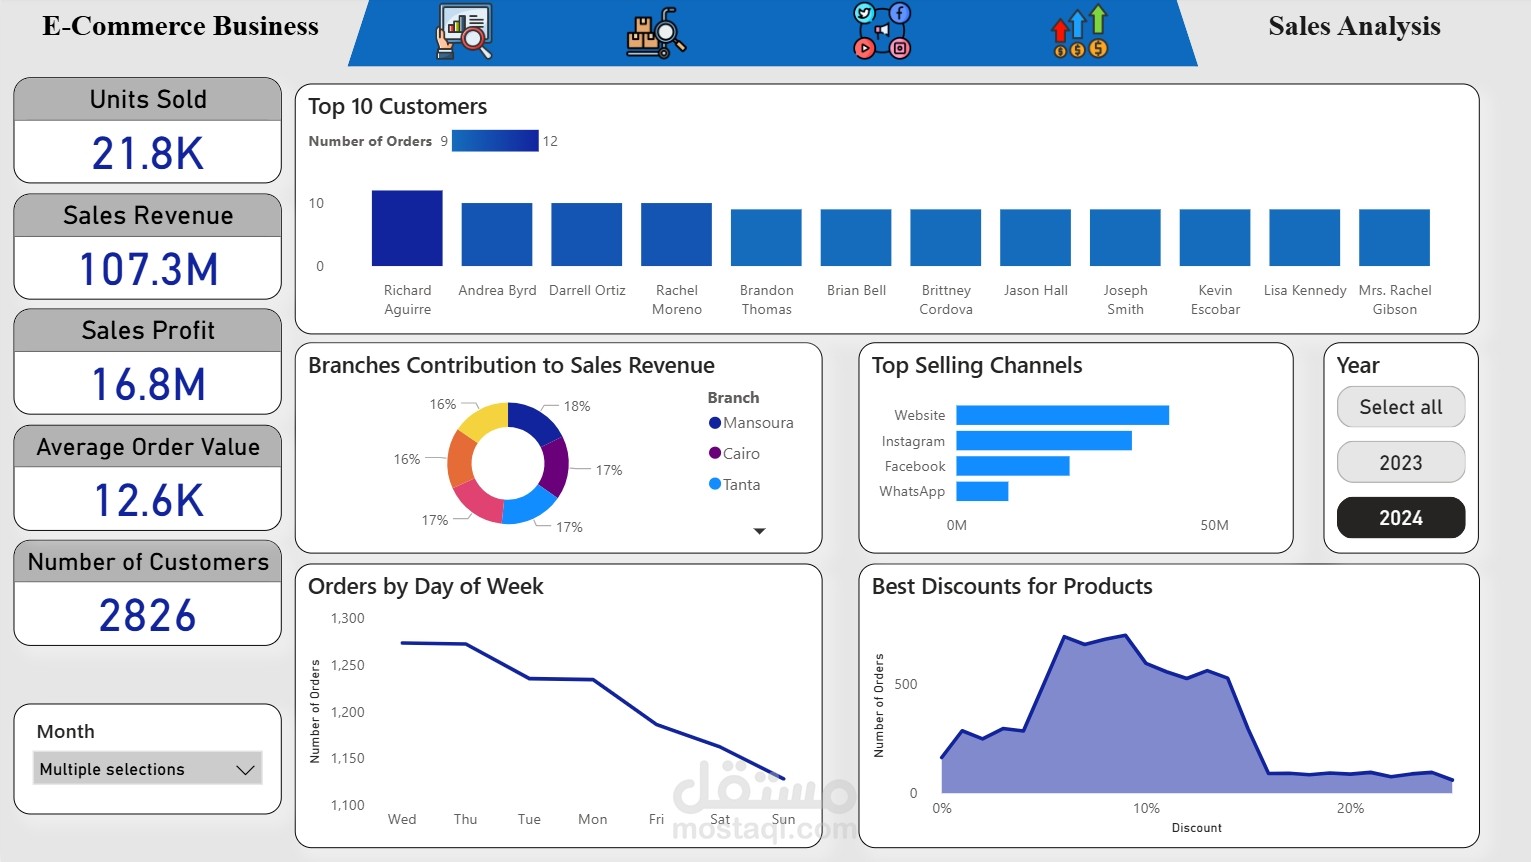This screenshot has width=1531, height=862.
Task: Open the products inventory page icon
Action: [656, 32]
